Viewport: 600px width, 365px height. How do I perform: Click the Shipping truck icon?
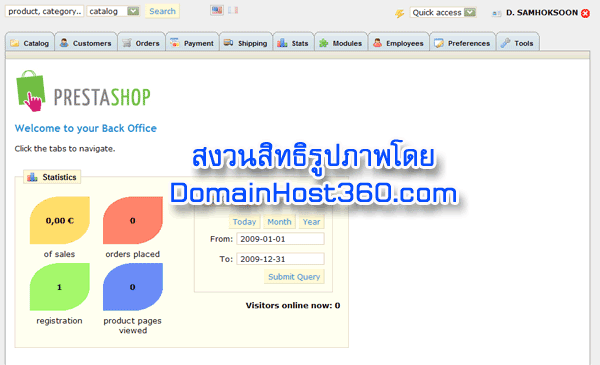point(228,42)
